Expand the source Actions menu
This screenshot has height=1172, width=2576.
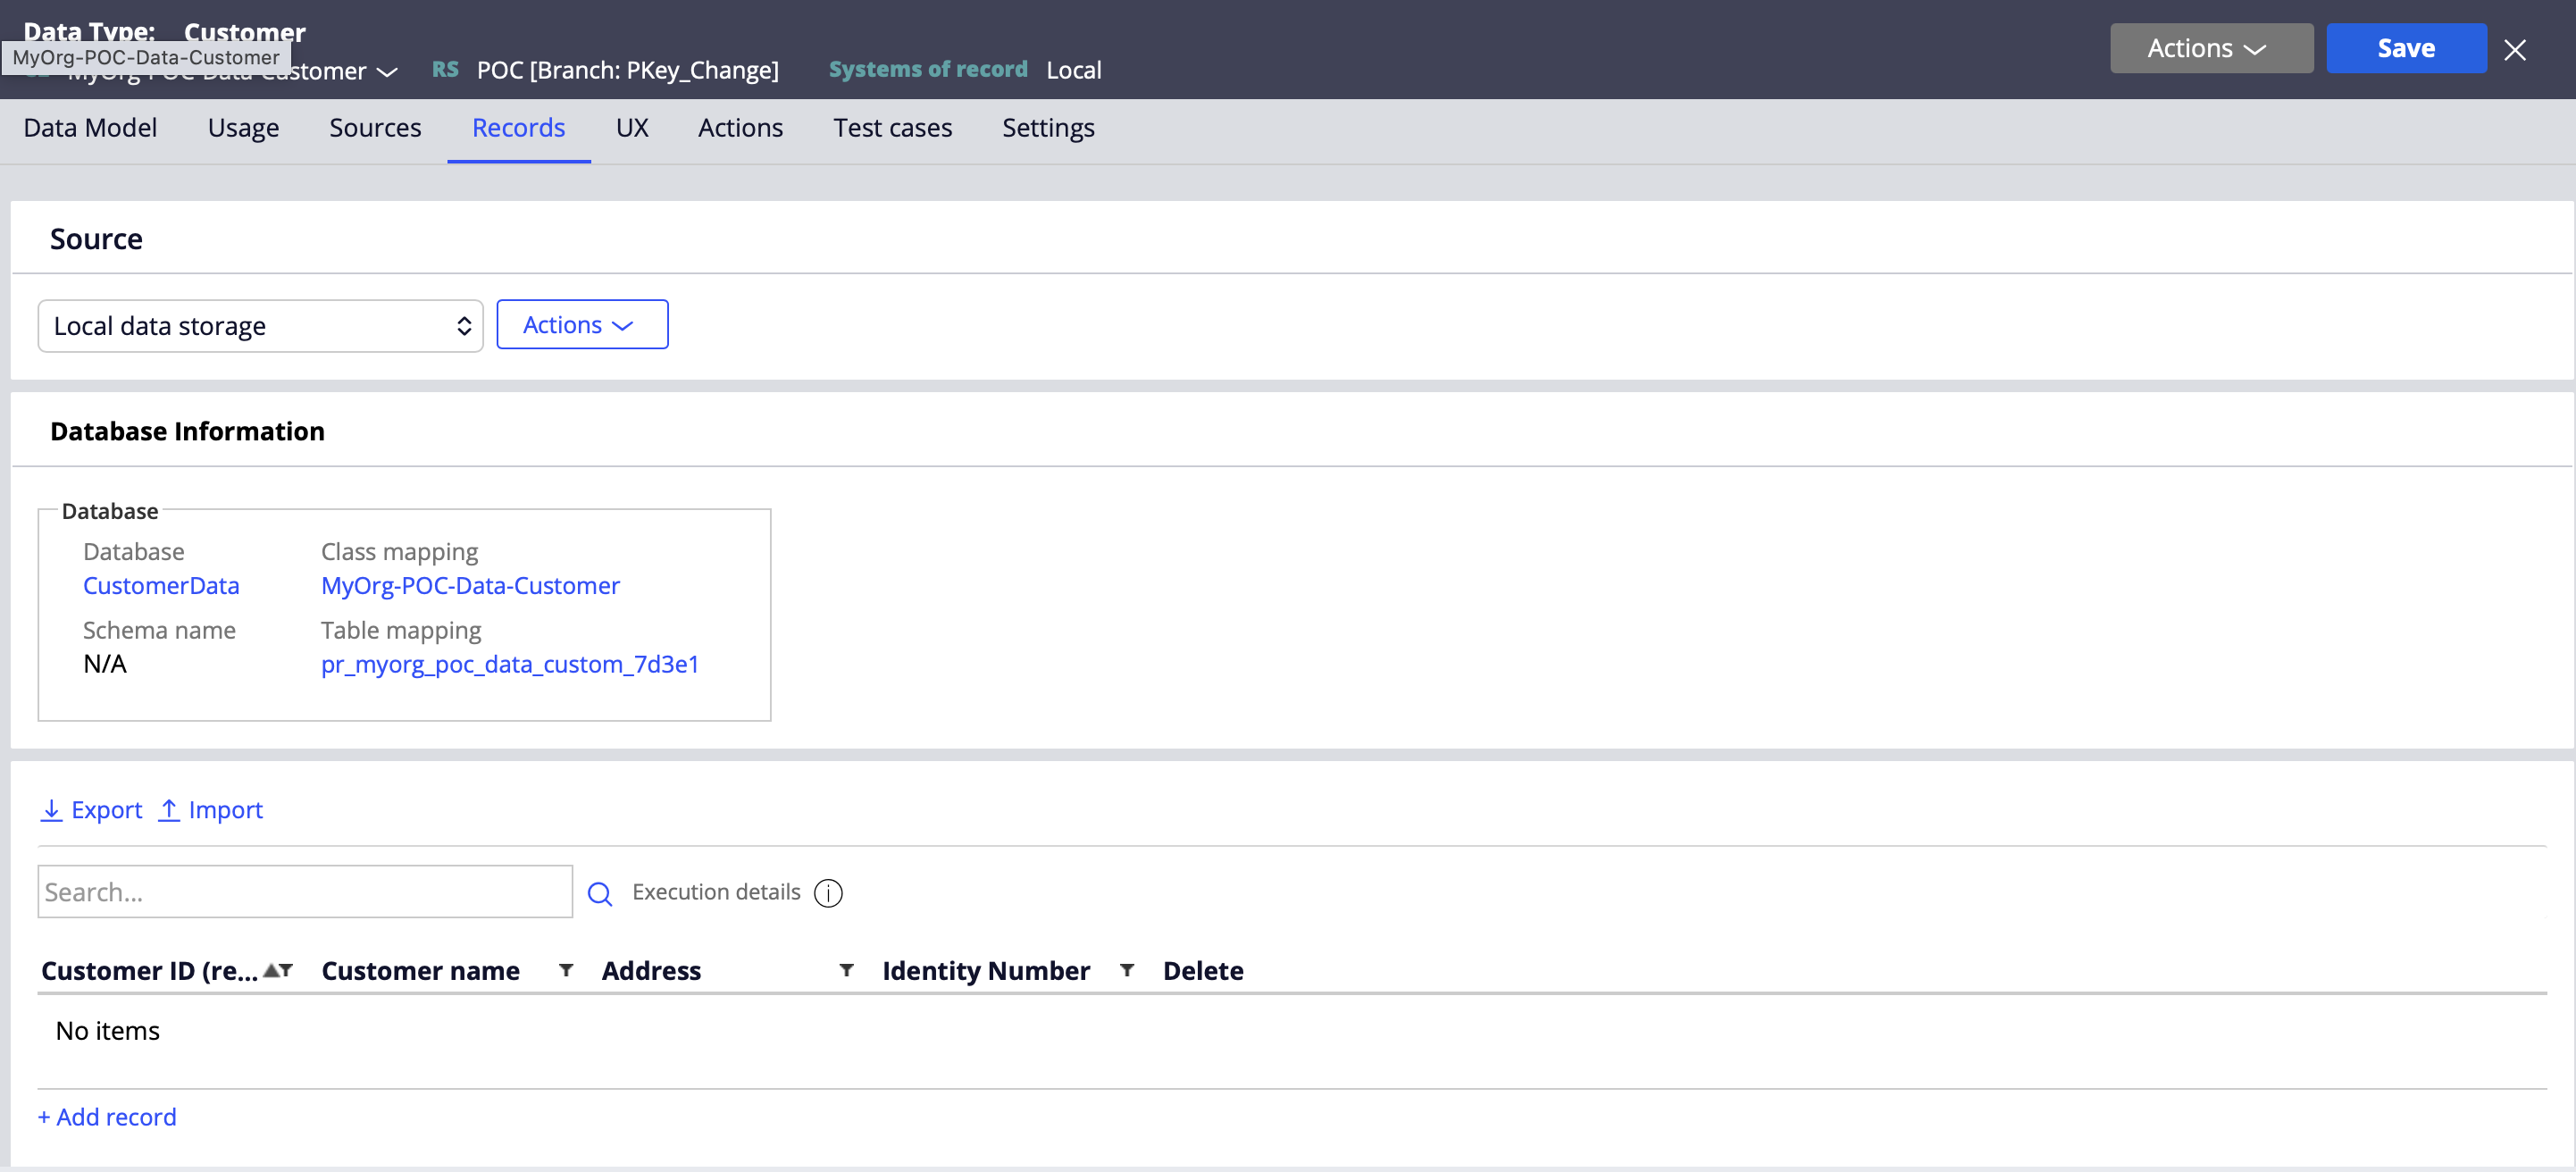582,324
